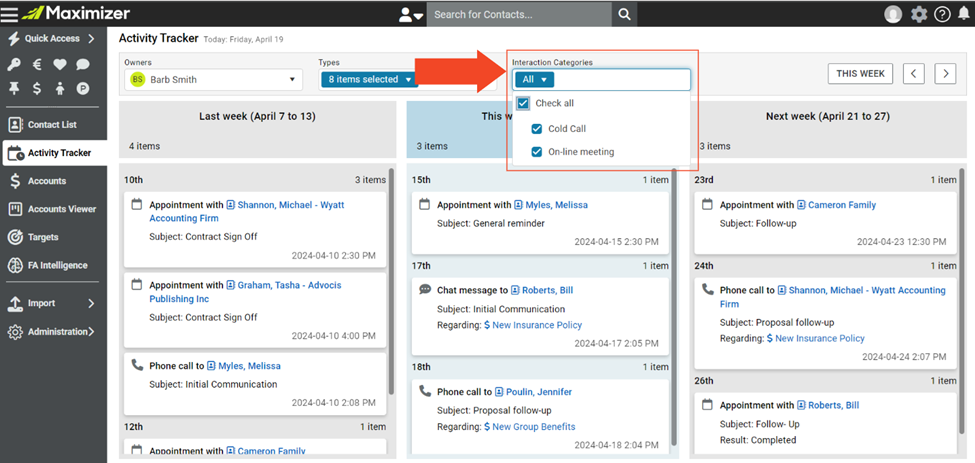The height and width of the screenshot is (463, 975).
Task: Click phone icon on Myles, Melissa call card
Action: point(137,365)
